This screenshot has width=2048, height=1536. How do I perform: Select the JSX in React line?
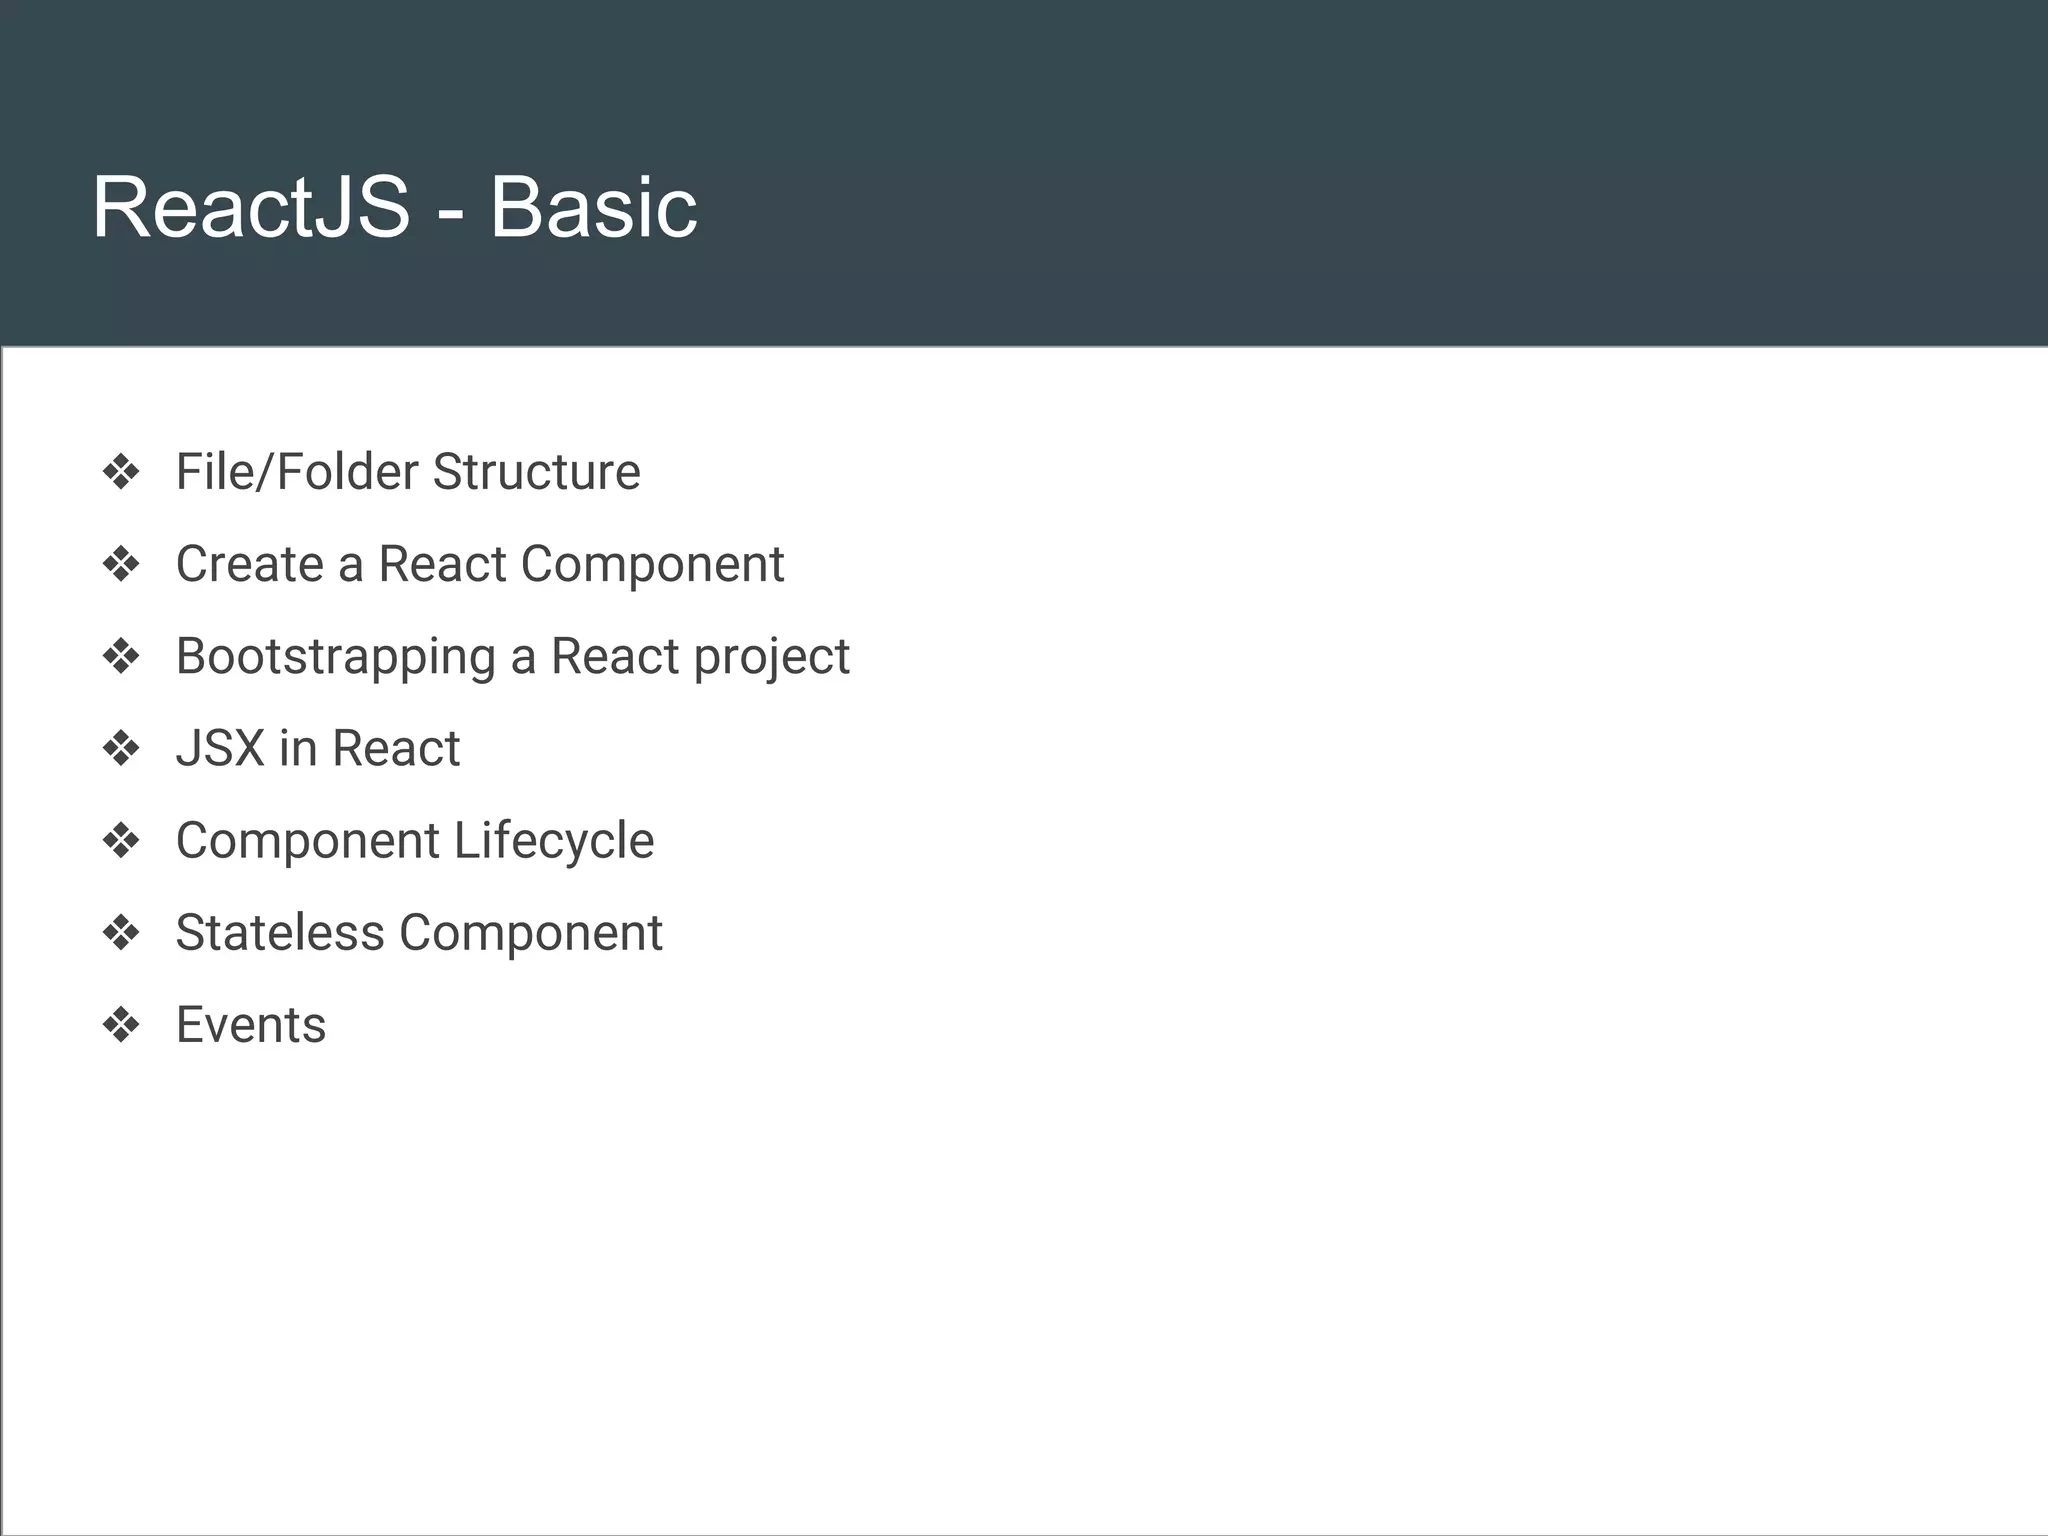pos(318,748)
